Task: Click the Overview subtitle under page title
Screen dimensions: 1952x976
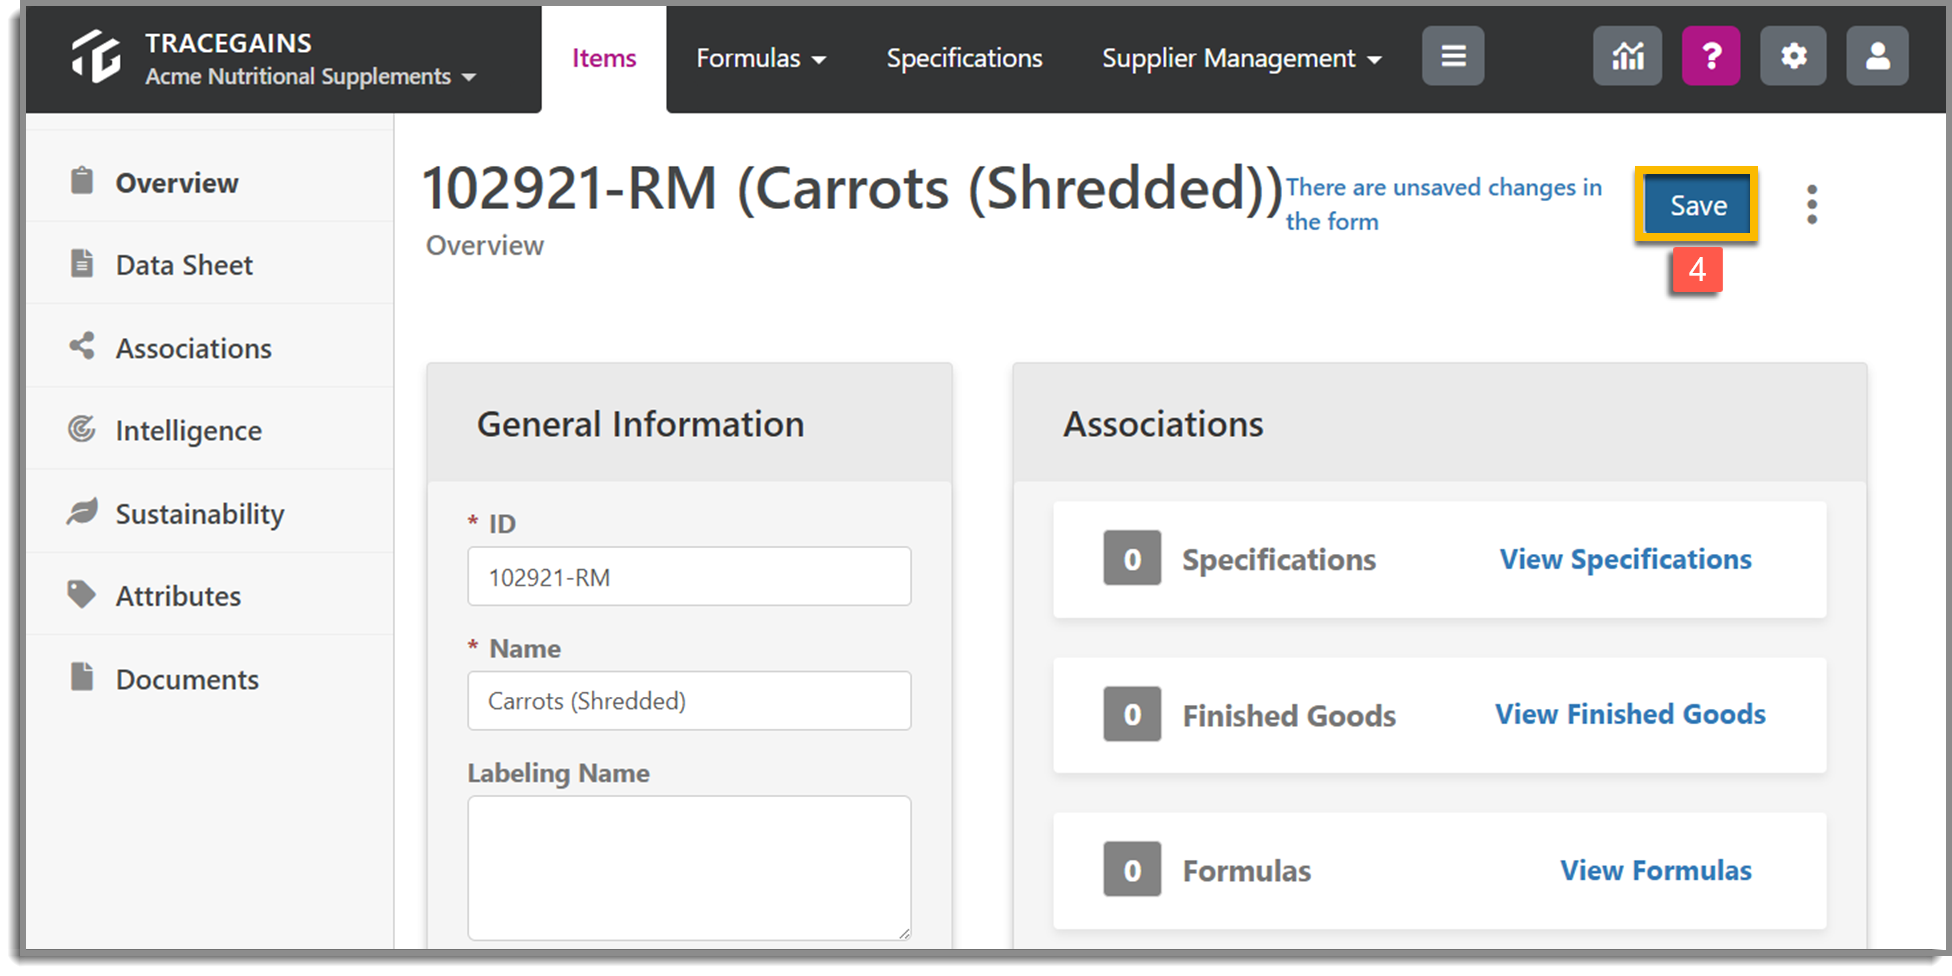Action: point(485,246)
